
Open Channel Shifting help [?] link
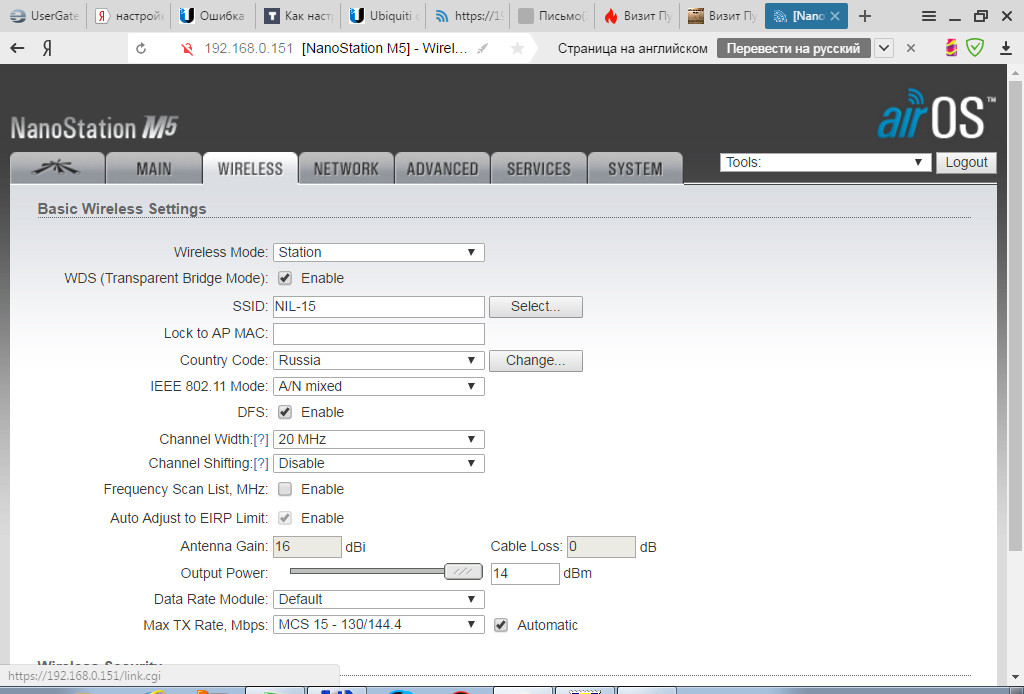[x=261, y=464]
